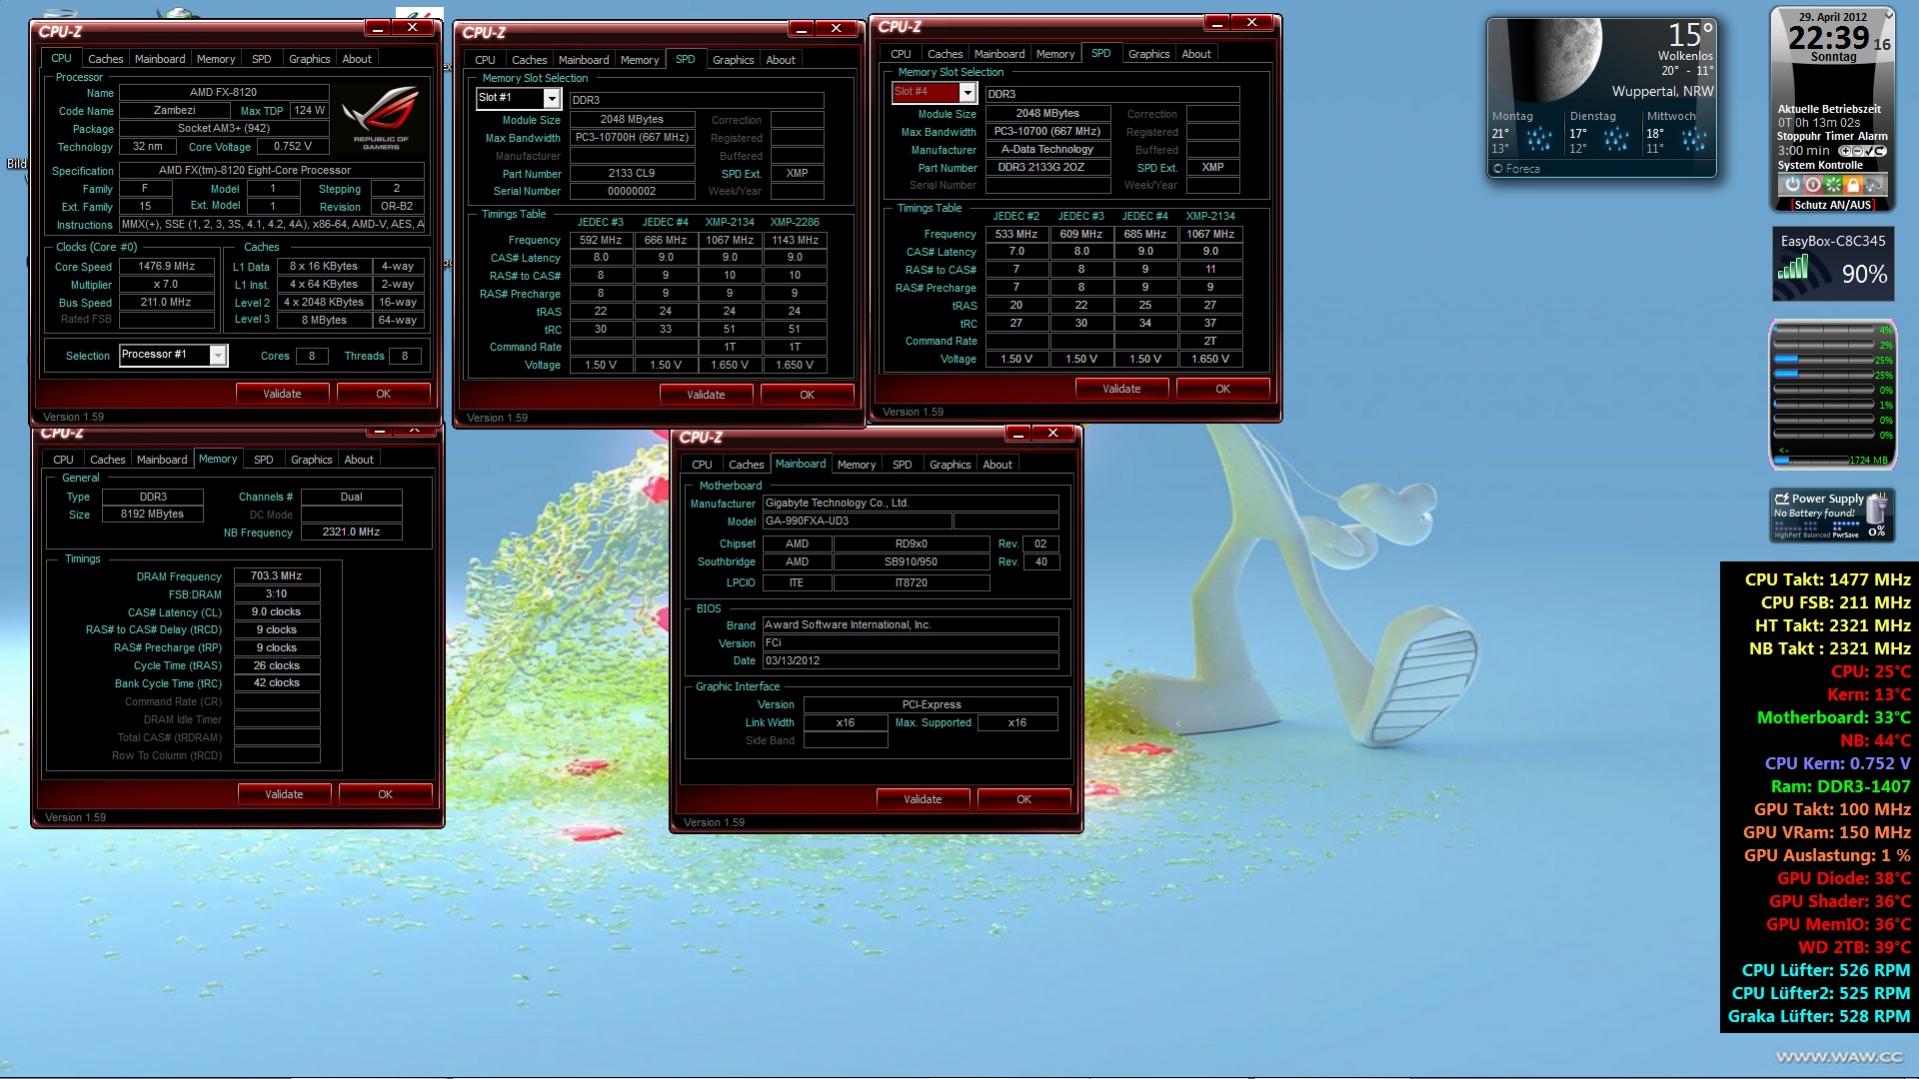Image resolution: width=1919 pixels, height=1079 pixels.
Task: Click the GPU Diode: 38°C sensor line
Action: pyautogui.click(x=1844, y=878)
